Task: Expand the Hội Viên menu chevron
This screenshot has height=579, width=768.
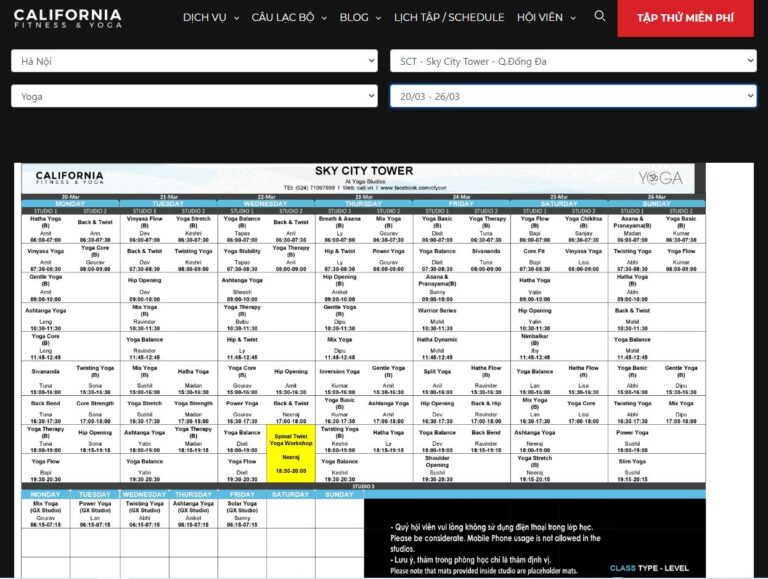Action: coord(573,18)
